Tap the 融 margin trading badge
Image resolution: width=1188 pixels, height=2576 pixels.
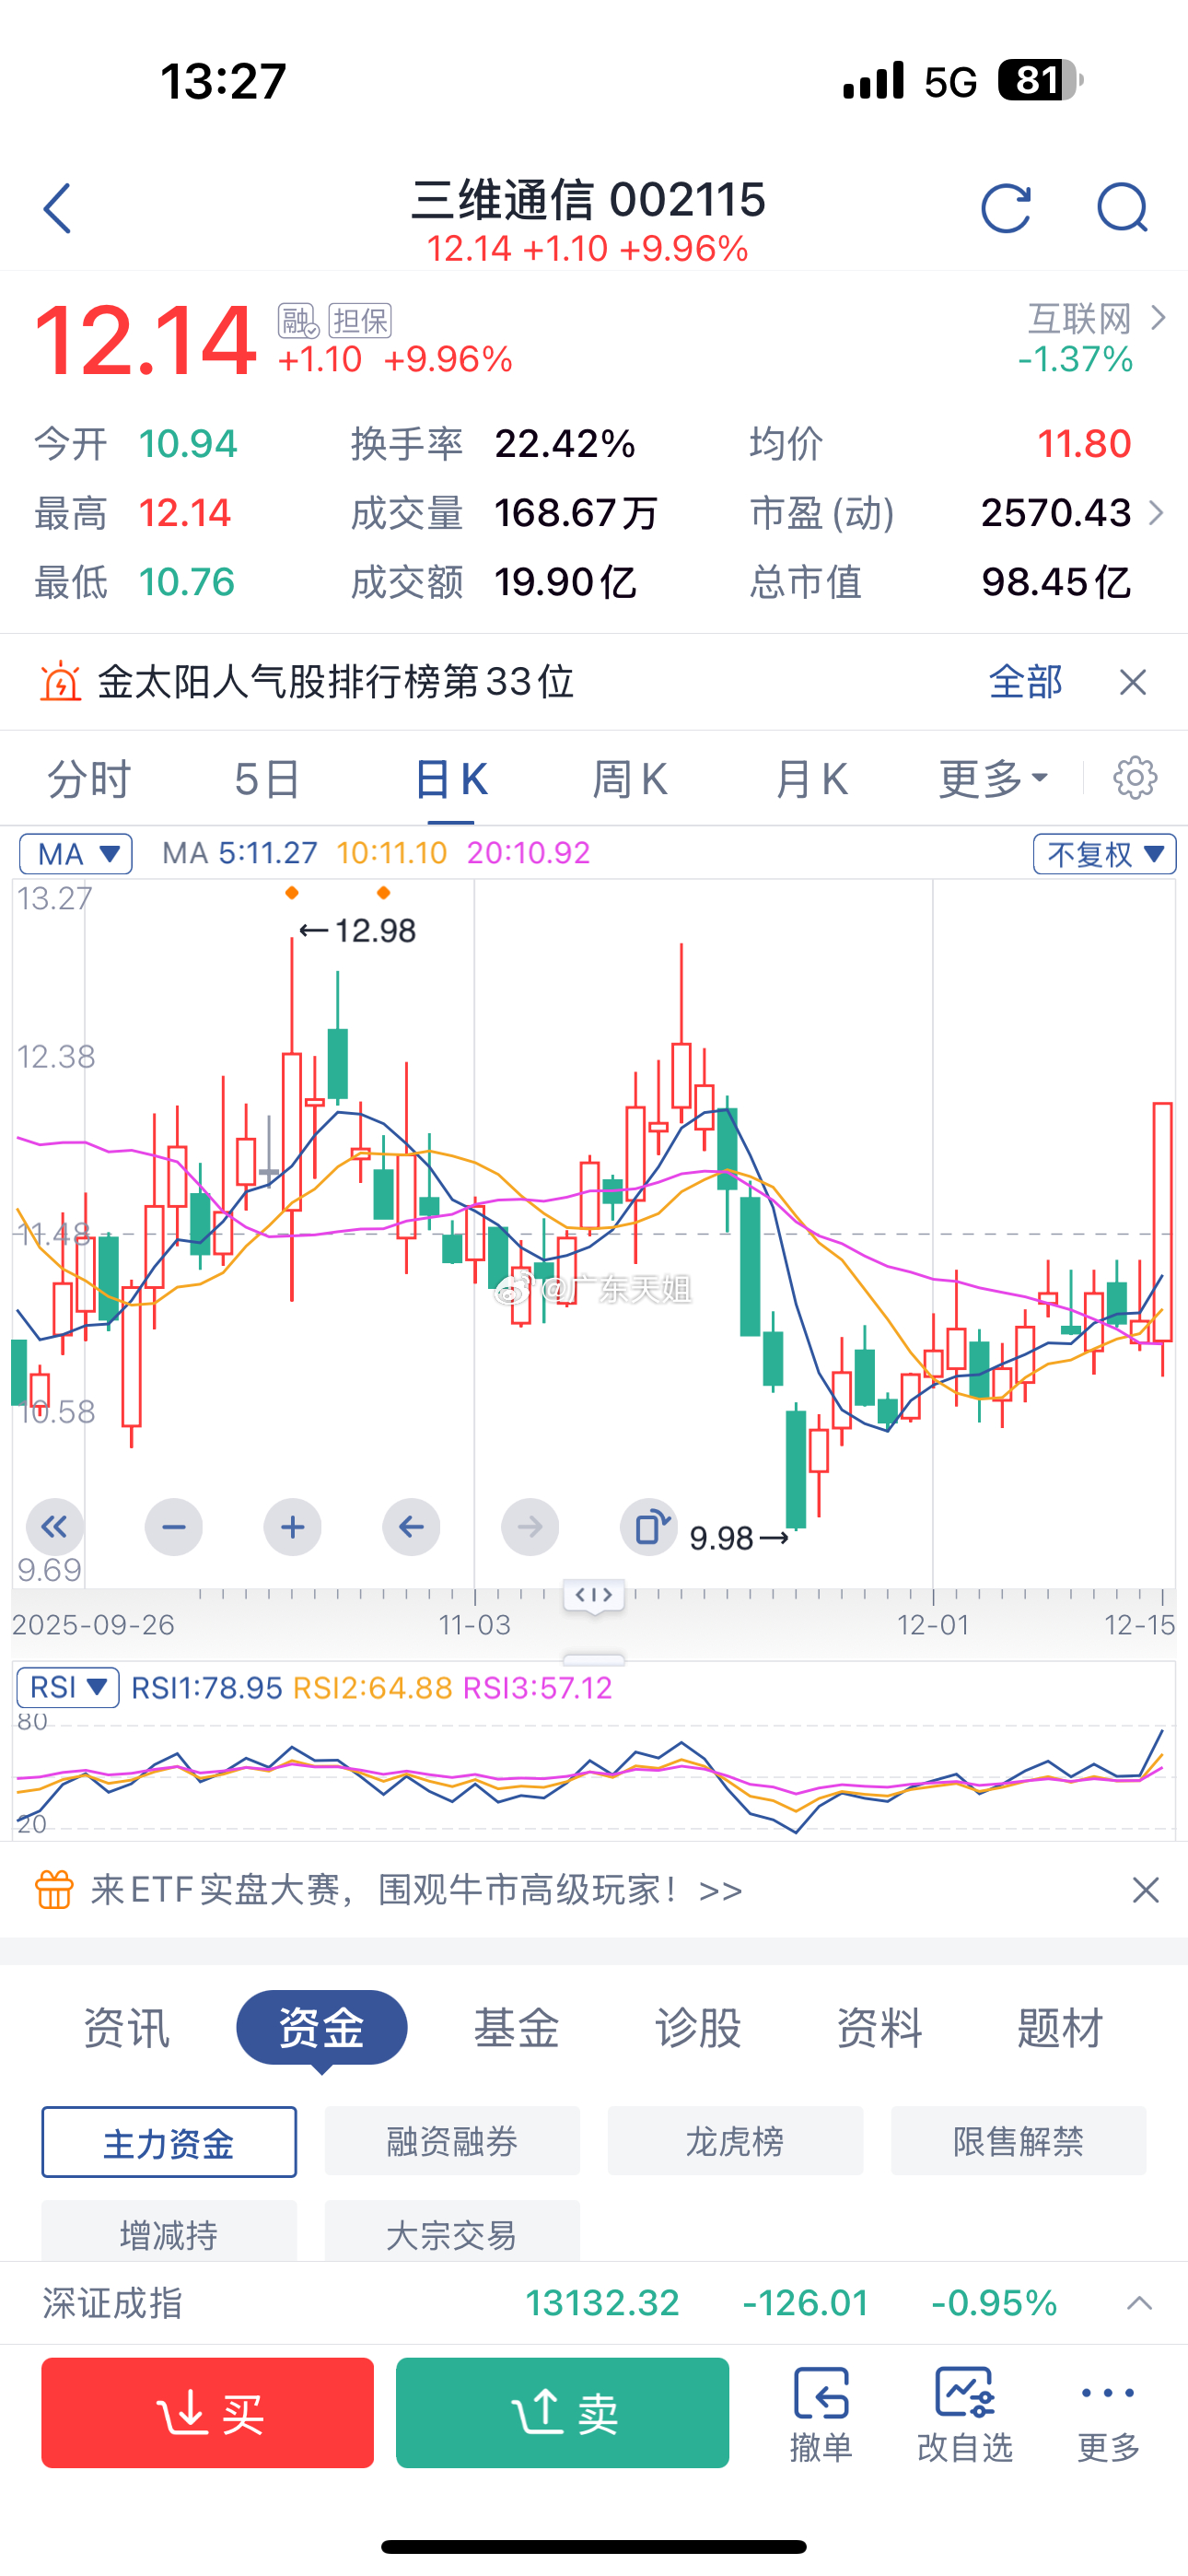click(298, 321)
